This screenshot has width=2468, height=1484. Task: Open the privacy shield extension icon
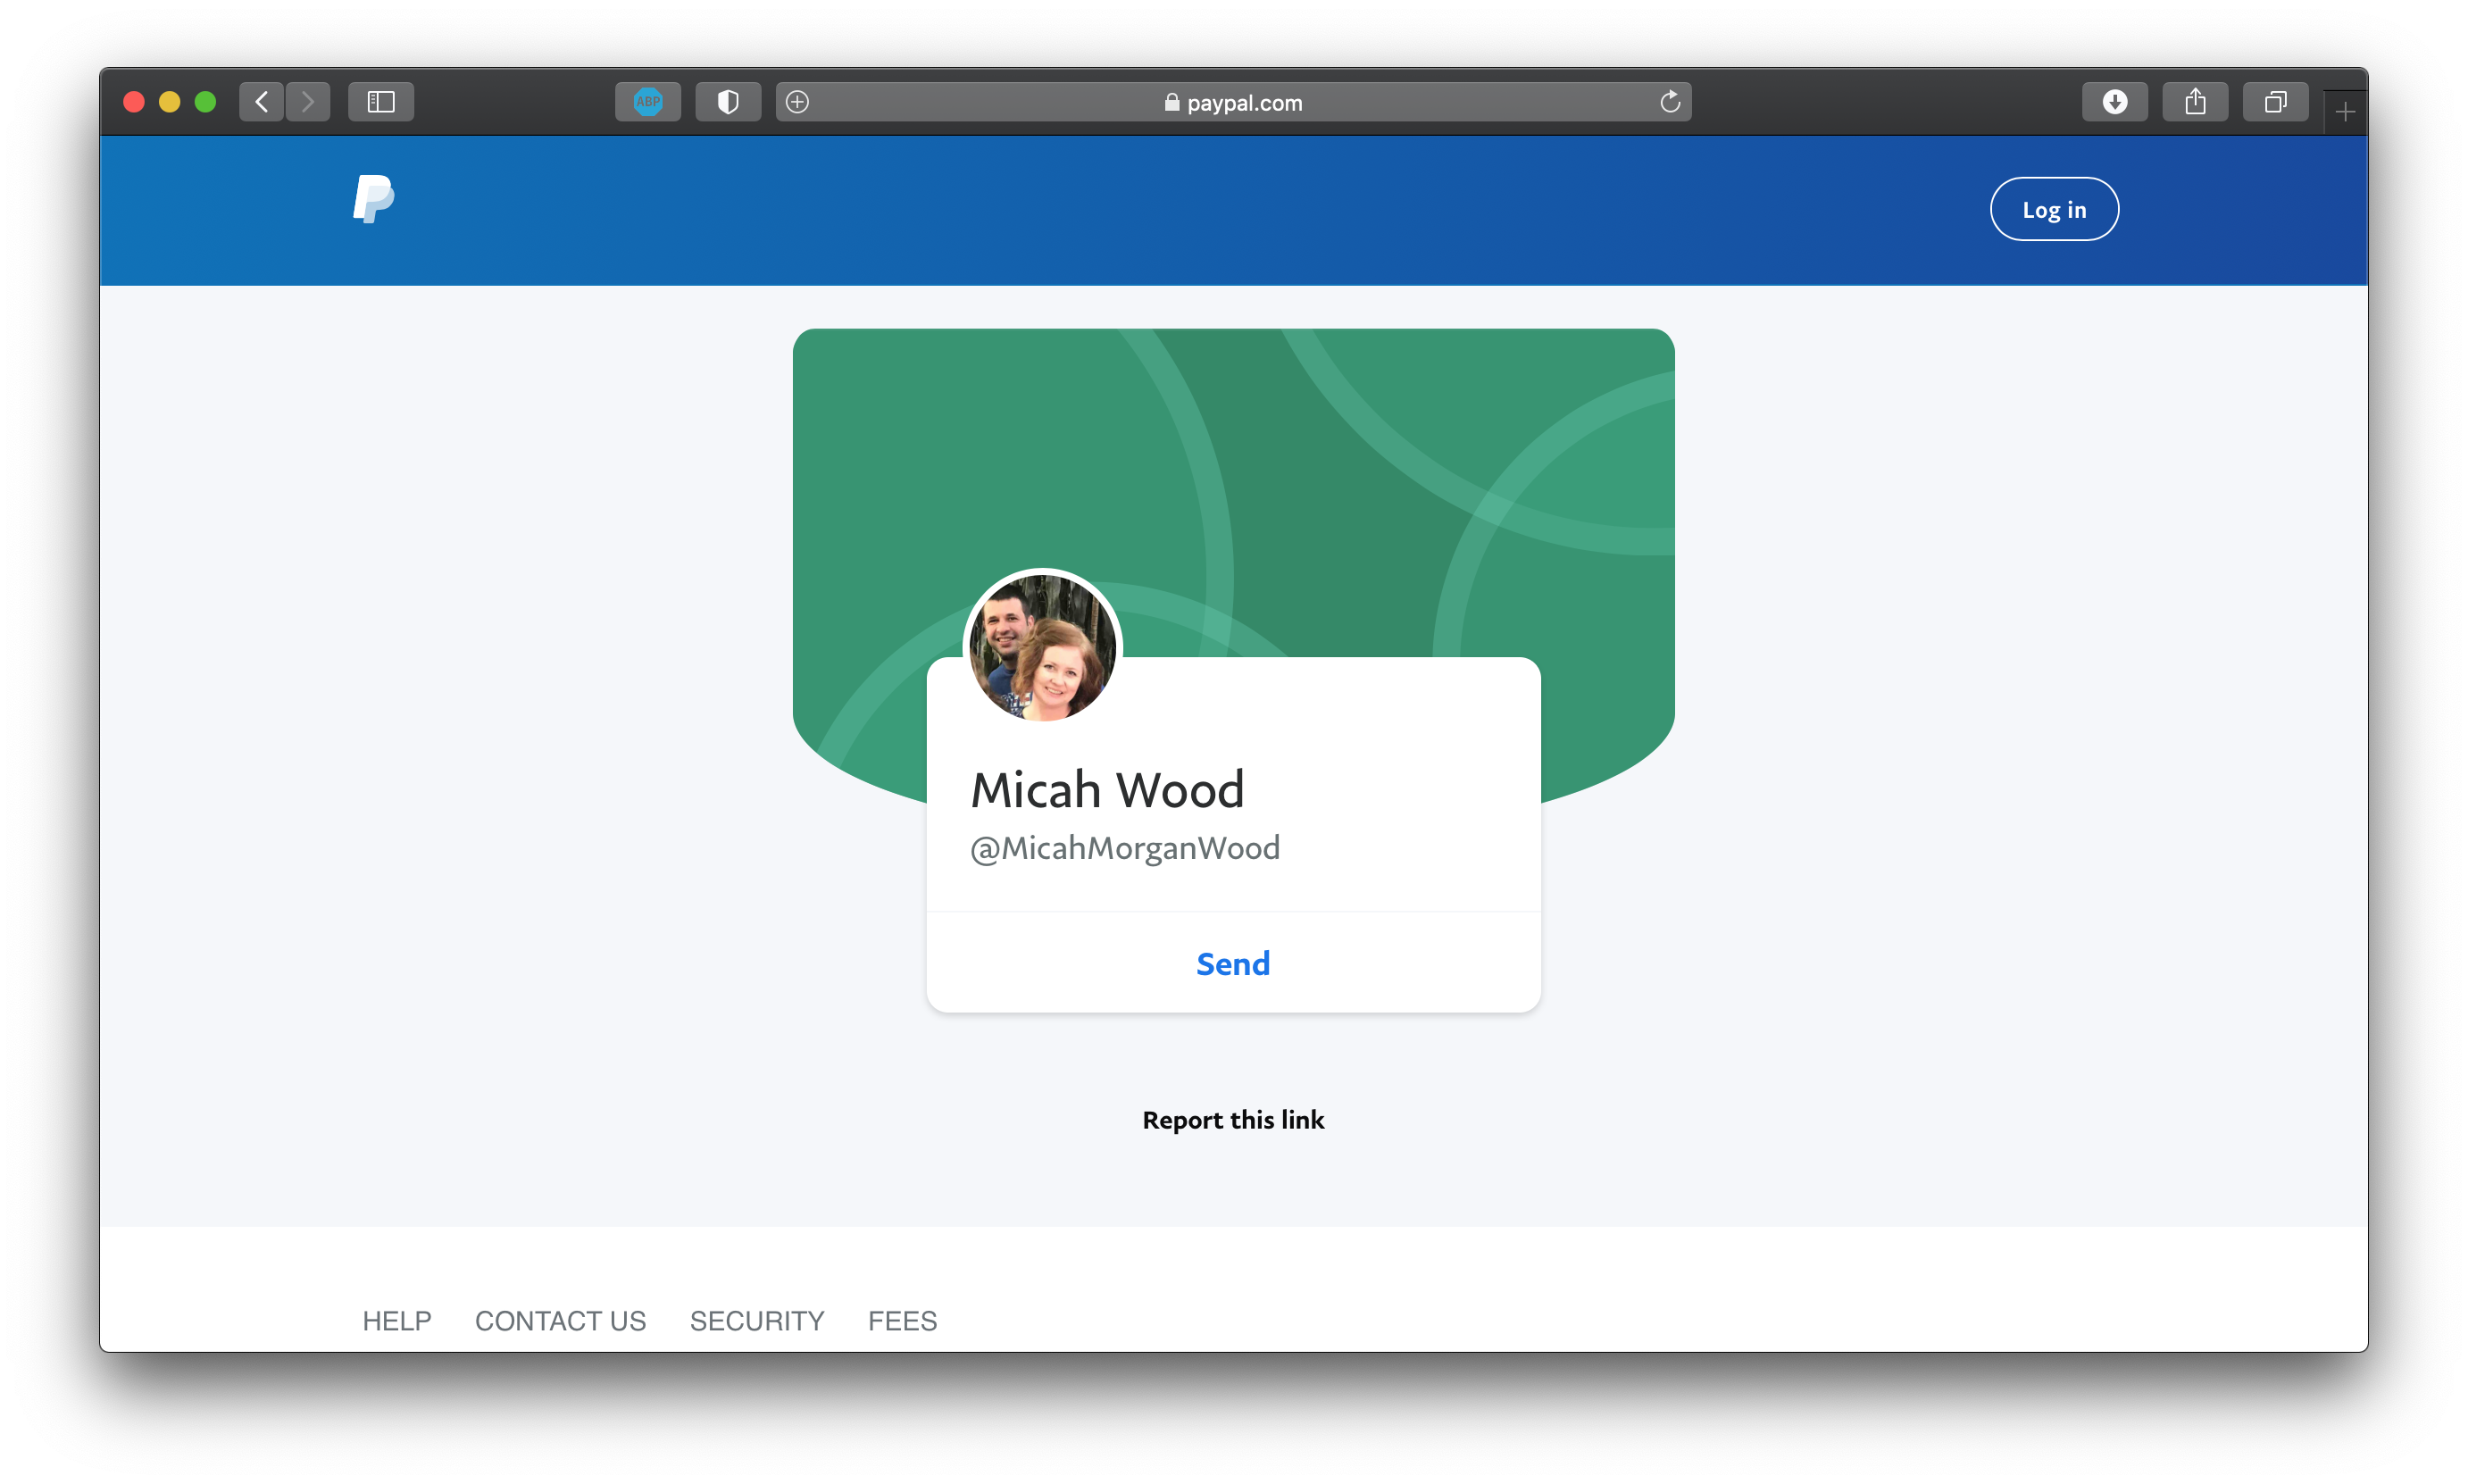728,102
